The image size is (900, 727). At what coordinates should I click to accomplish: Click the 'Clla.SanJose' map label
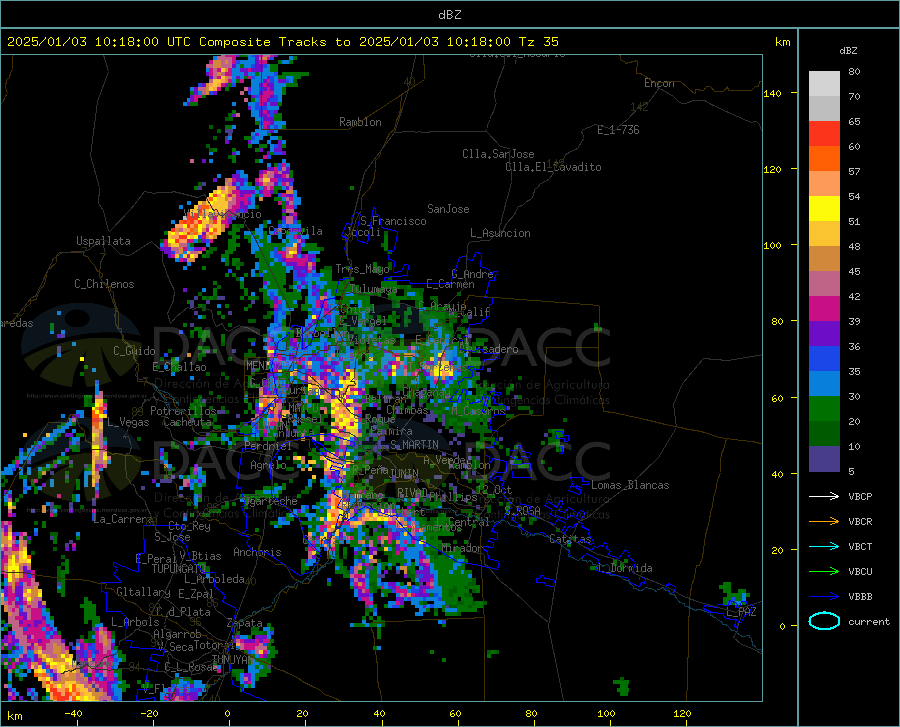(x=498, y=154)
